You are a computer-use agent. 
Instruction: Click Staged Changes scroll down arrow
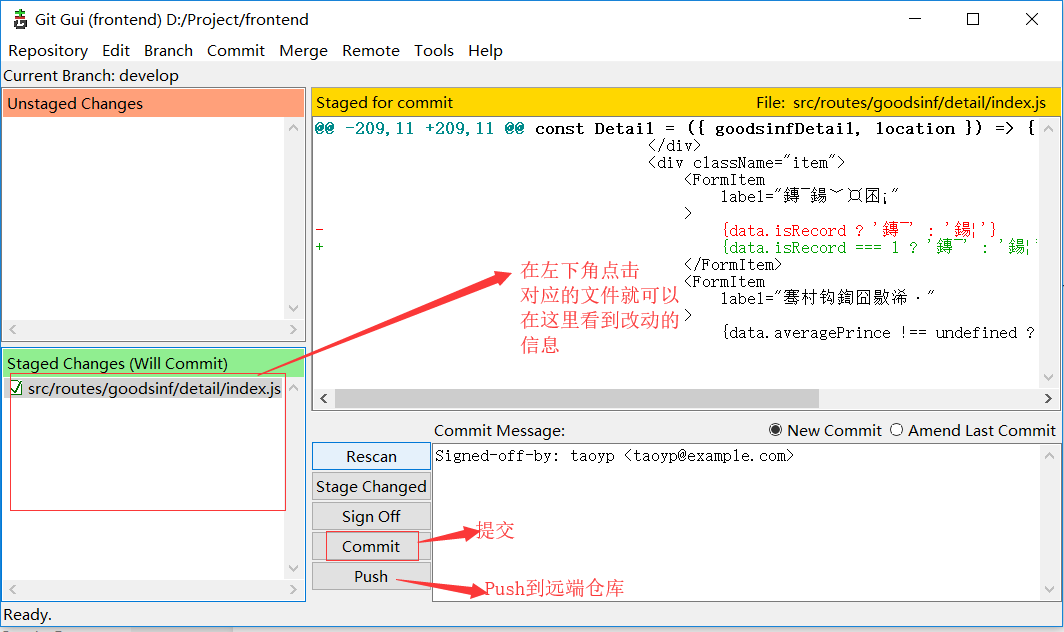(294, 568)
